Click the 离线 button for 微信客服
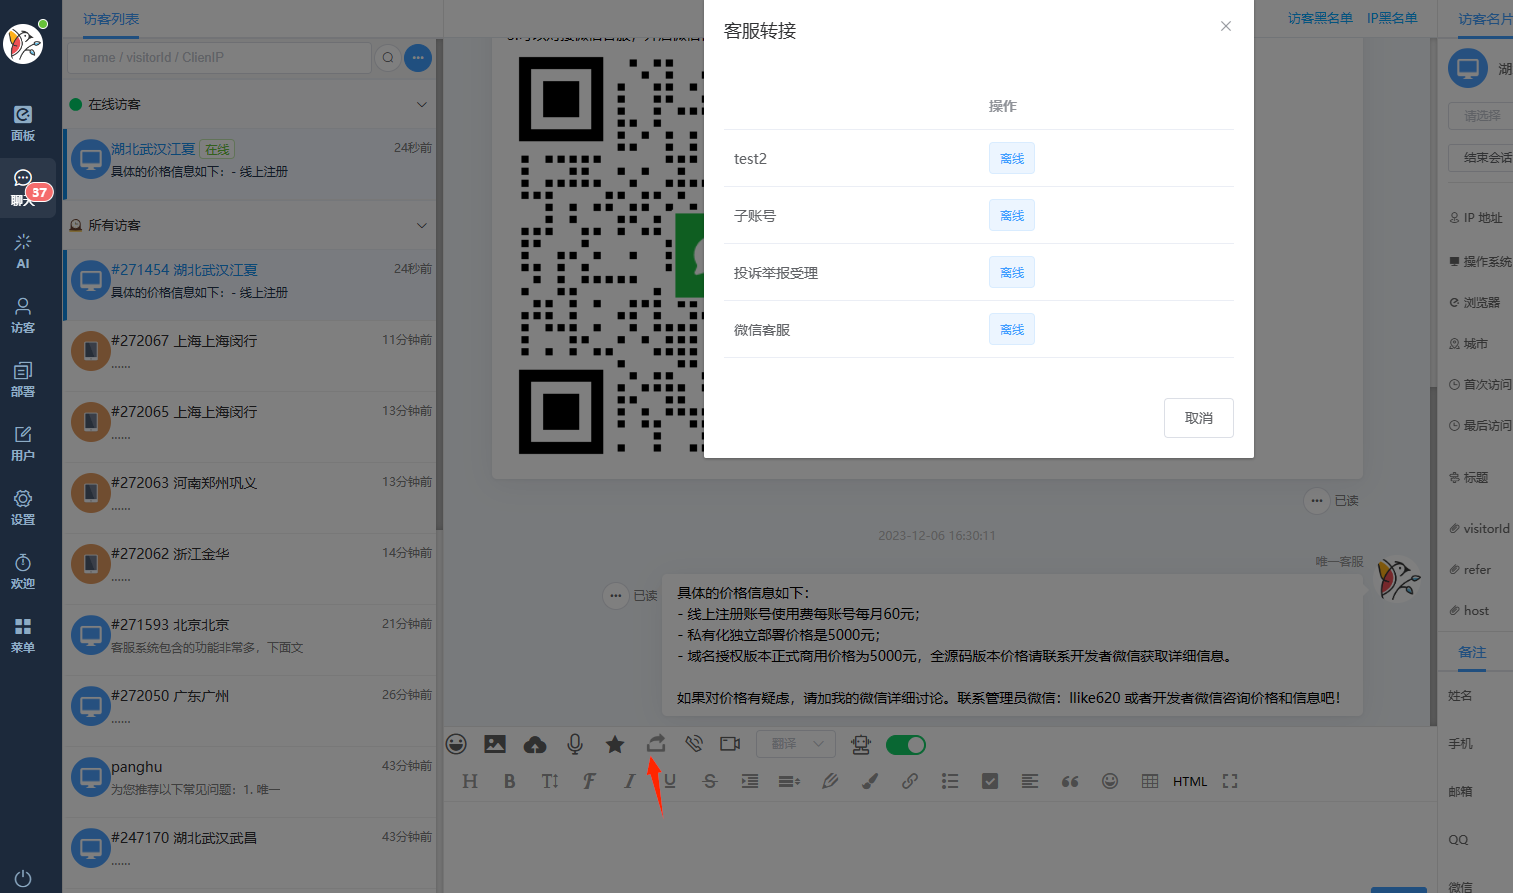Viewport: 1513px width, 893px height. point(1012,329)
